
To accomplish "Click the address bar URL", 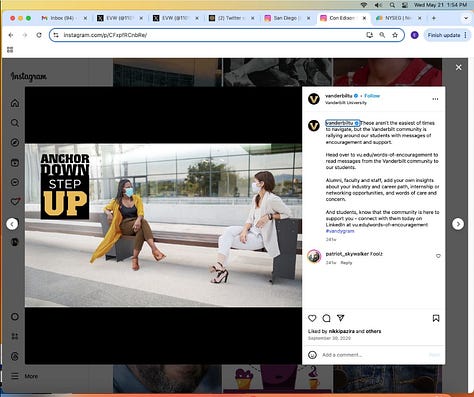I will coord(105,35).
